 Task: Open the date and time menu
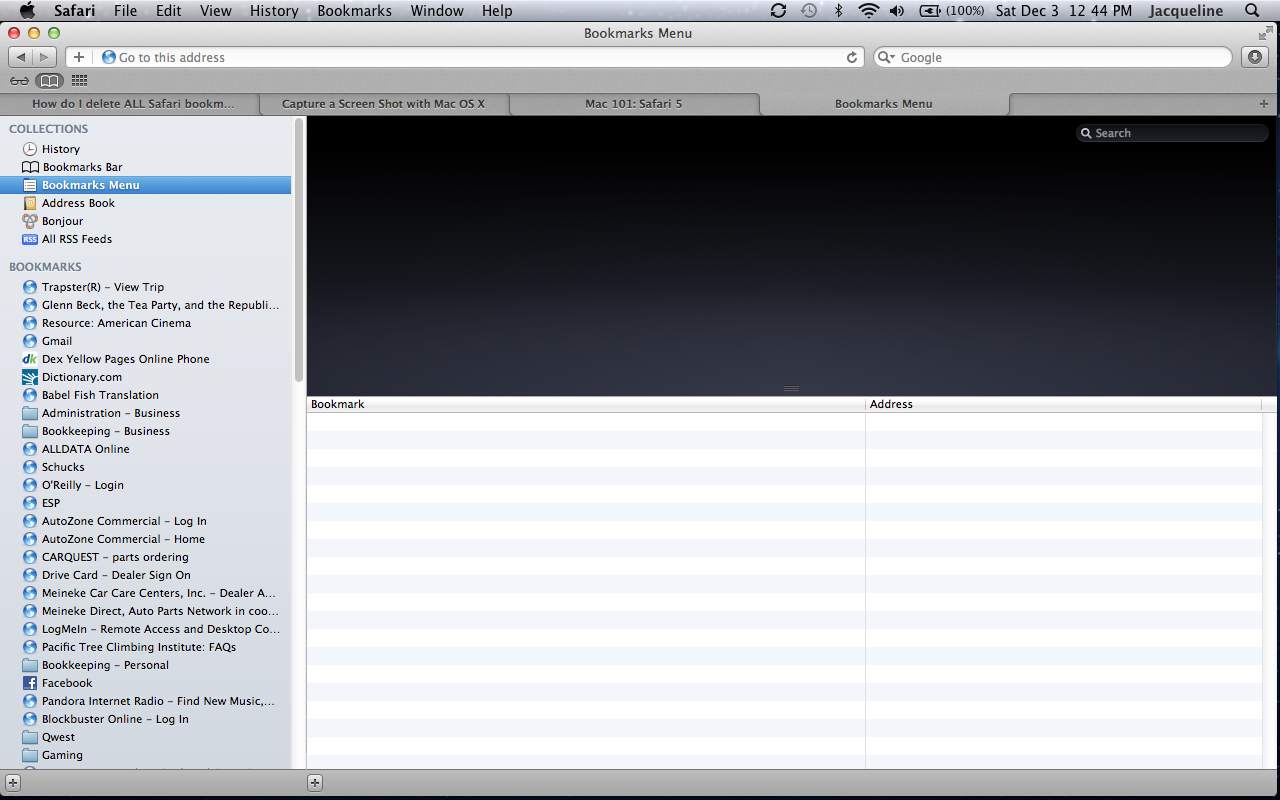click(x=1064, y=11)
